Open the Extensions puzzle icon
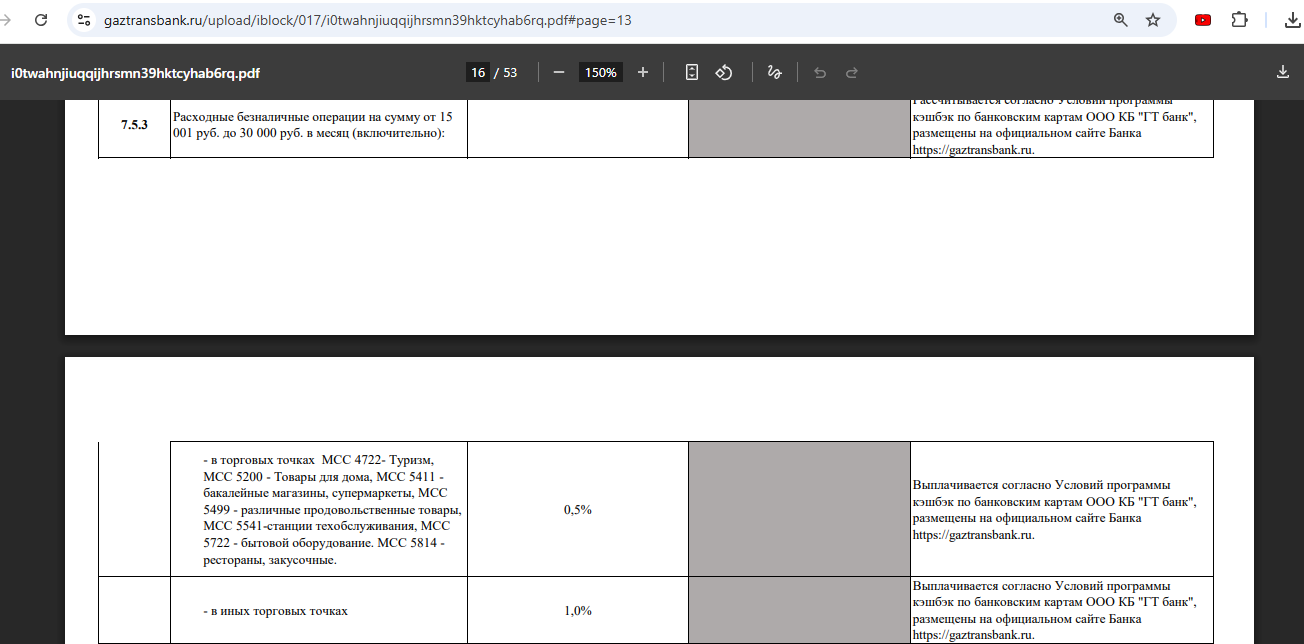 tap(1240, 20)
